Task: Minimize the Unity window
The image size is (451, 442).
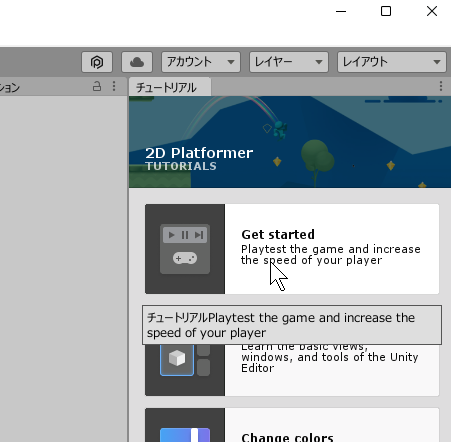Action: coord(341,11)
